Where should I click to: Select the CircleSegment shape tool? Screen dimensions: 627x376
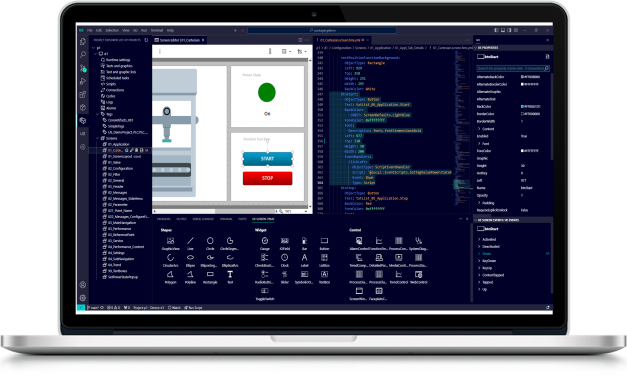230,241
